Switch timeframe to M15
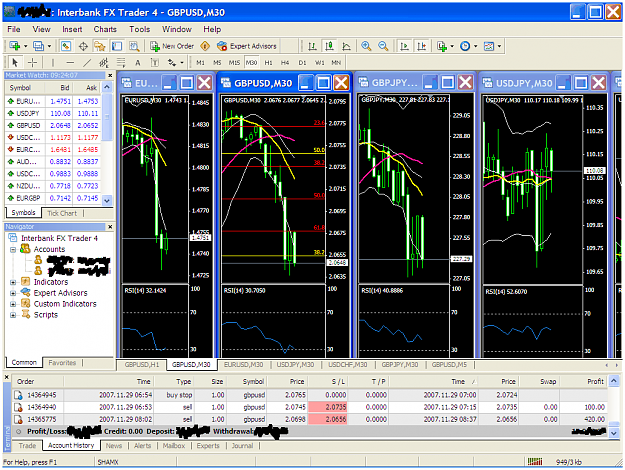Viewport: 625px width, 470px height. (x=234, y=63)
